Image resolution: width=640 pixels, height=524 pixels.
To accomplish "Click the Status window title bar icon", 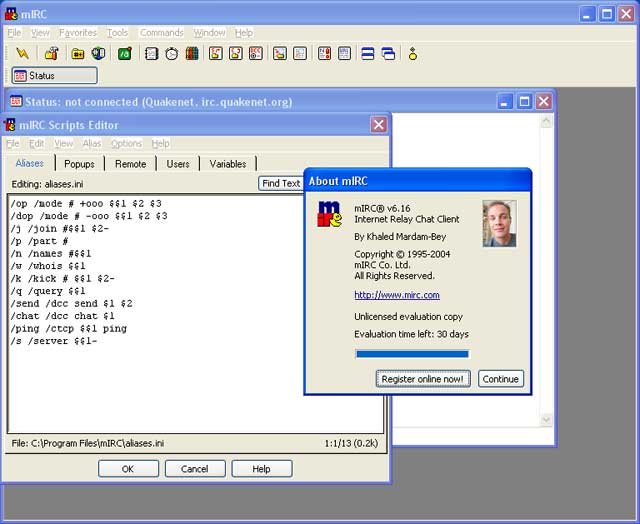I will pyautogui.click(x=16, y=101).
